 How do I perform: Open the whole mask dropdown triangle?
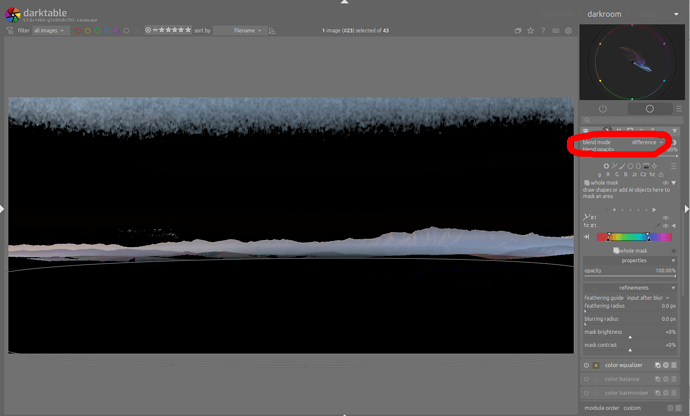point(674,183)
